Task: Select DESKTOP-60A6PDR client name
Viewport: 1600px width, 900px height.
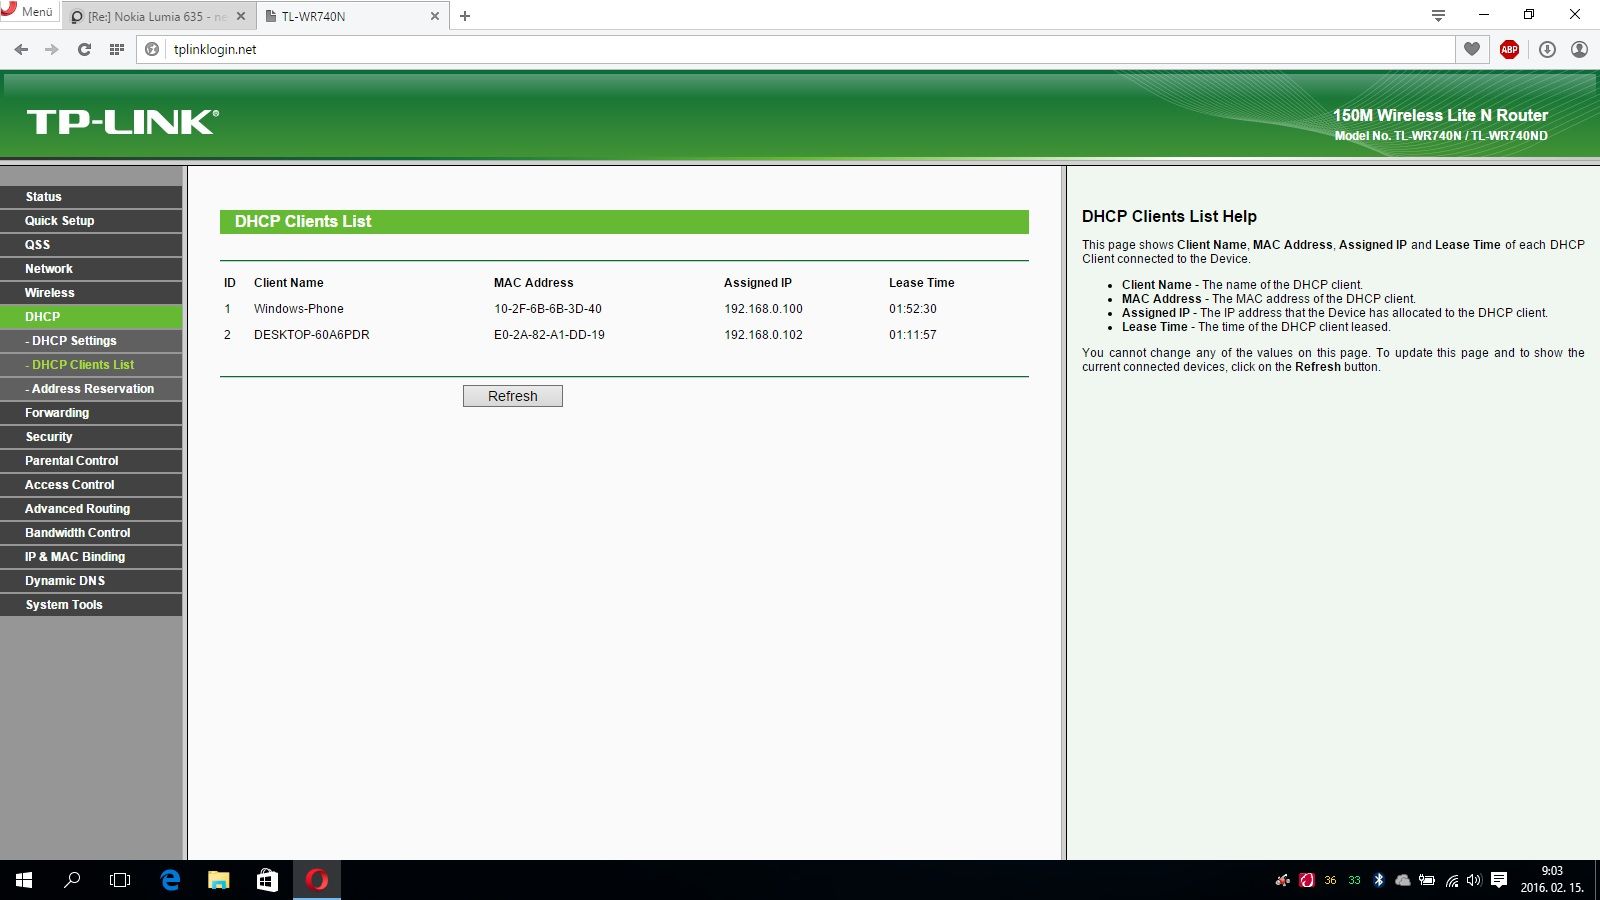Action: point(312,335)
